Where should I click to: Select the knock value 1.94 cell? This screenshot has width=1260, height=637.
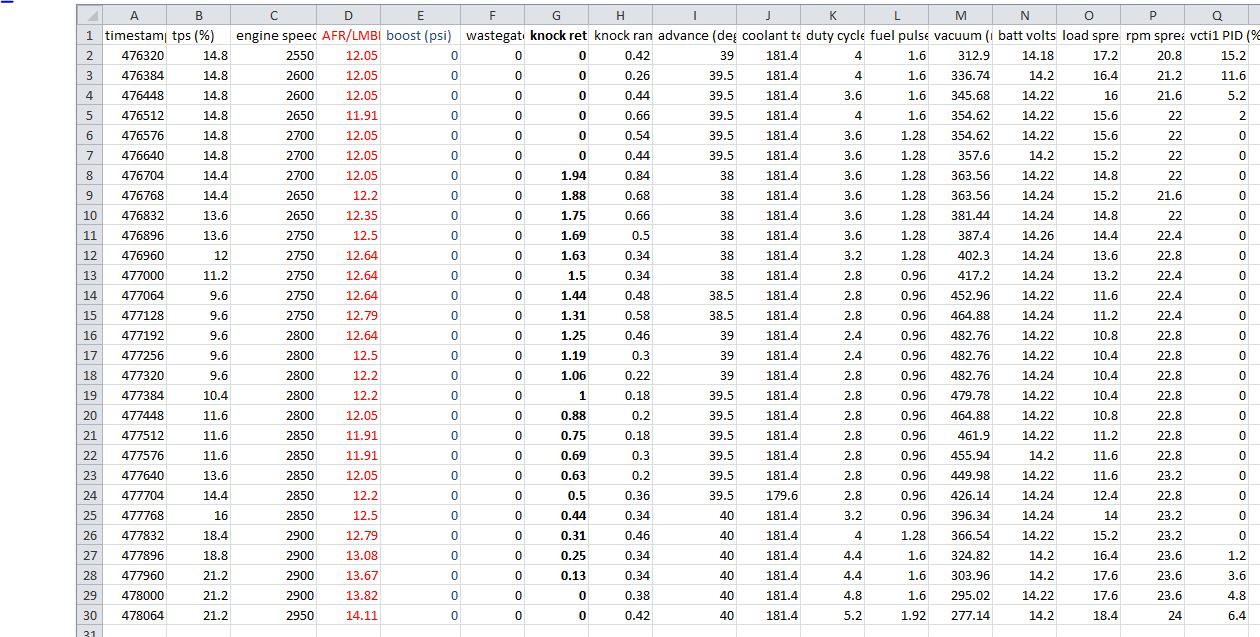pos(556,175)
